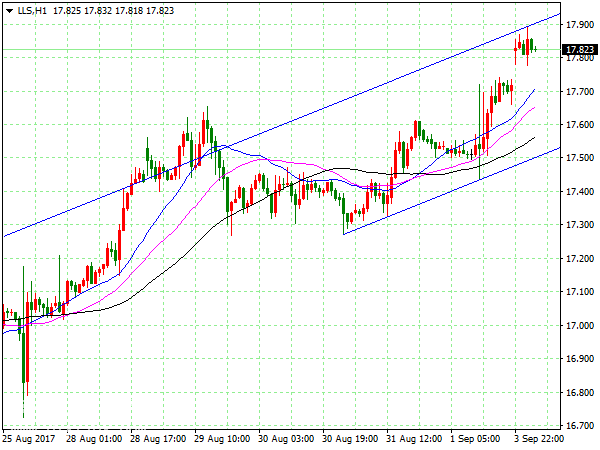Click the 17.900 price axis label

(580, 25)
